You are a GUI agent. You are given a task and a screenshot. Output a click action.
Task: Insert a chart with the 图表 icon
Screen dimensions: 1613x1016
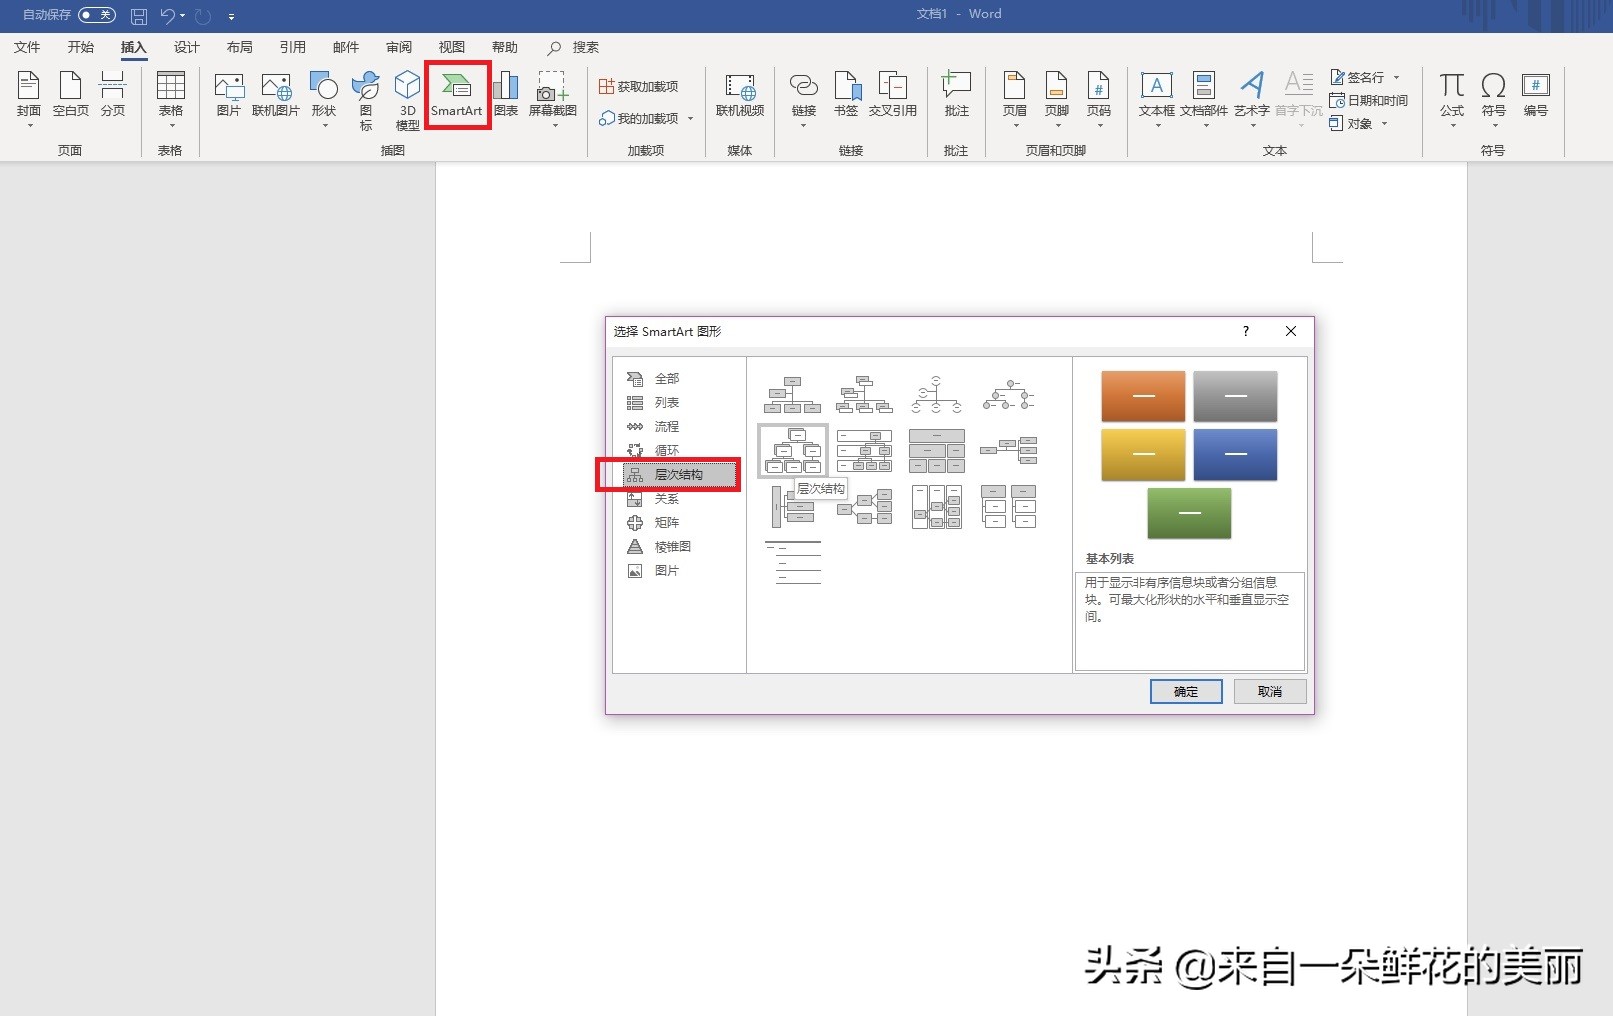505,95
